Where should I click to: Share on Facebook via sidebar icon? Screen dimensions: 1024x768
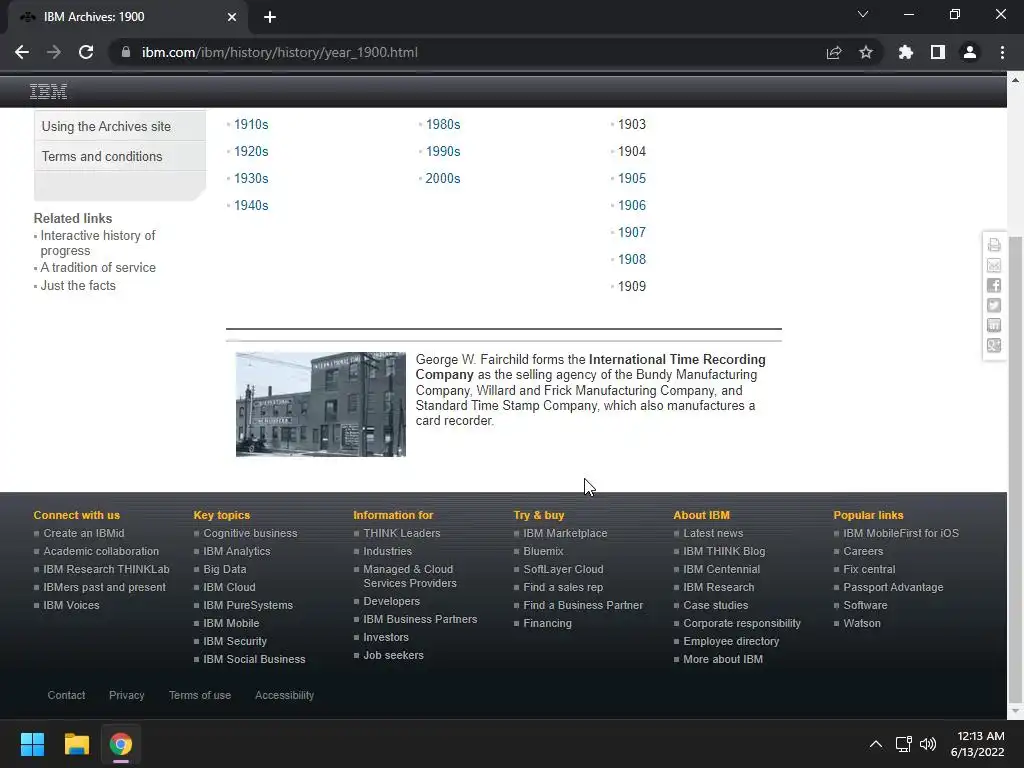[994, 285]
